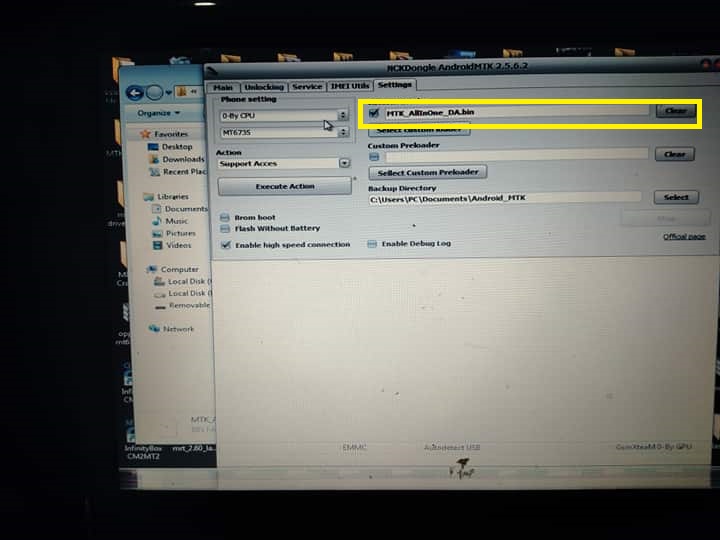This screenshot has height=540, width=720.
Task: Open Recent Places in Explorer sidebar
Action: point(185,172)
